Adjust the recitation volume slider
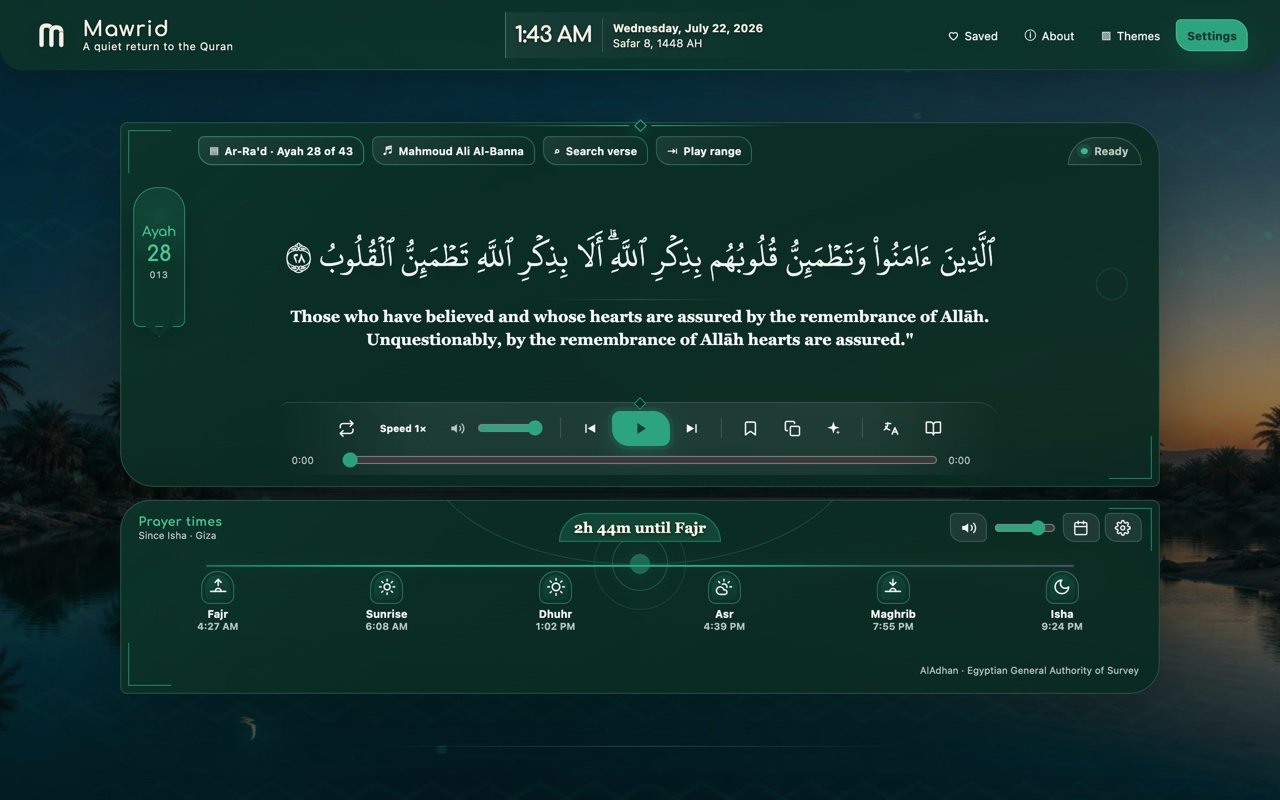1280x800 pixels. coord(510,428)
